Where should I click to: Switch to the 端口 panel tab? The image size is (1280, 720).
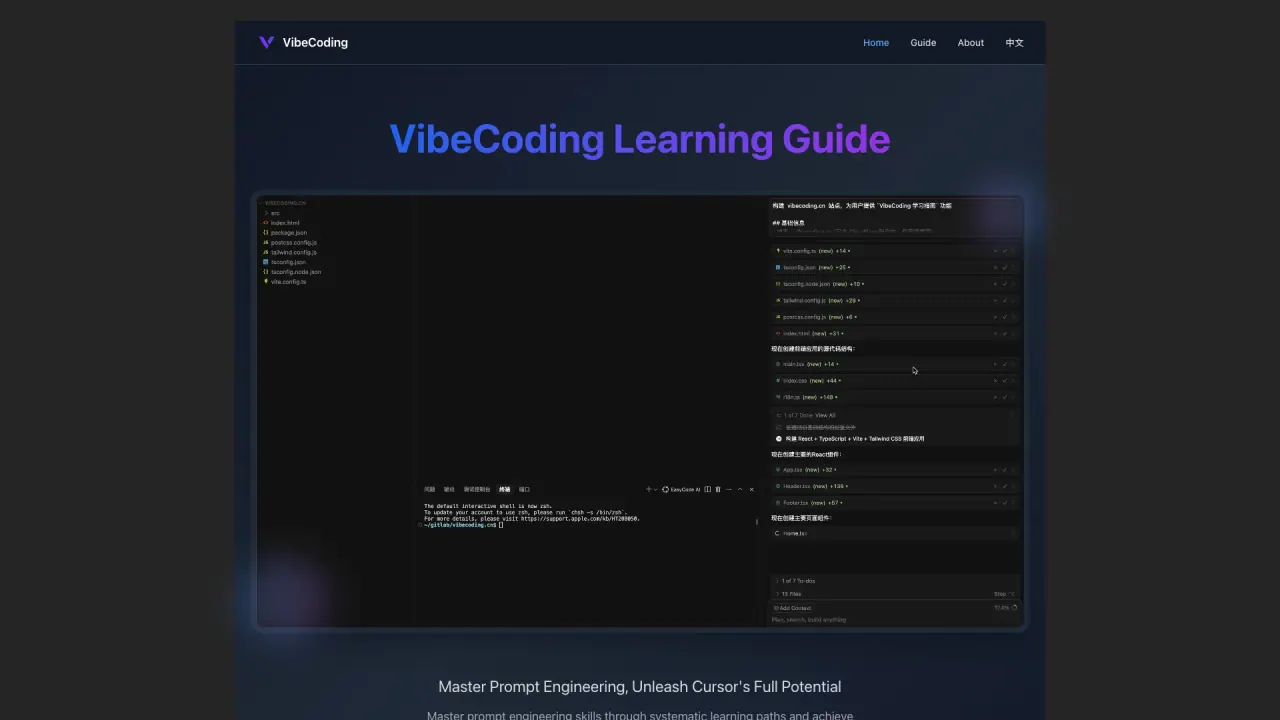(524, 490)
